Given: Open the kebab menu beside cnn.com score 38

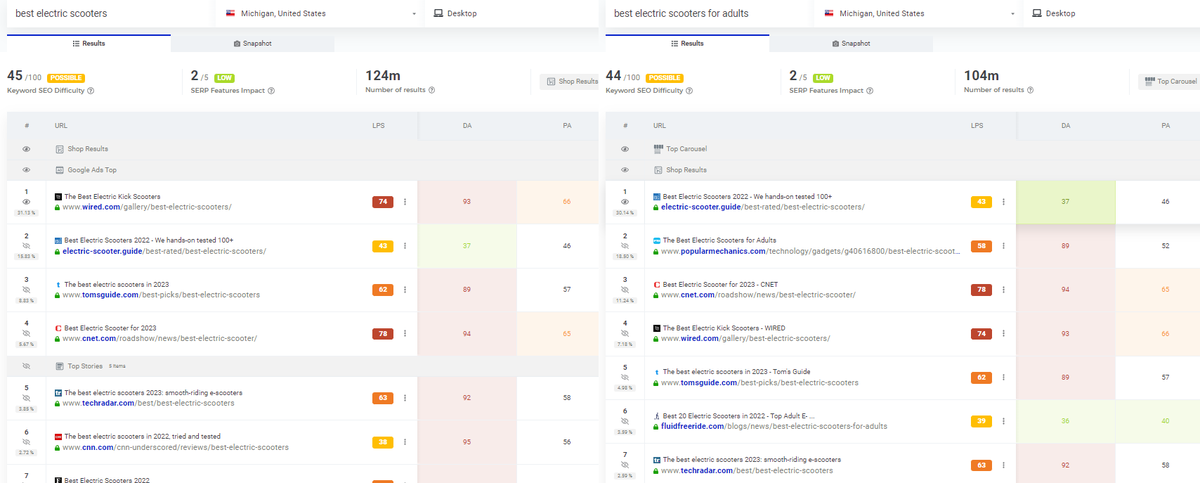Looking at the screenshot, I should (x=405, y=442).
